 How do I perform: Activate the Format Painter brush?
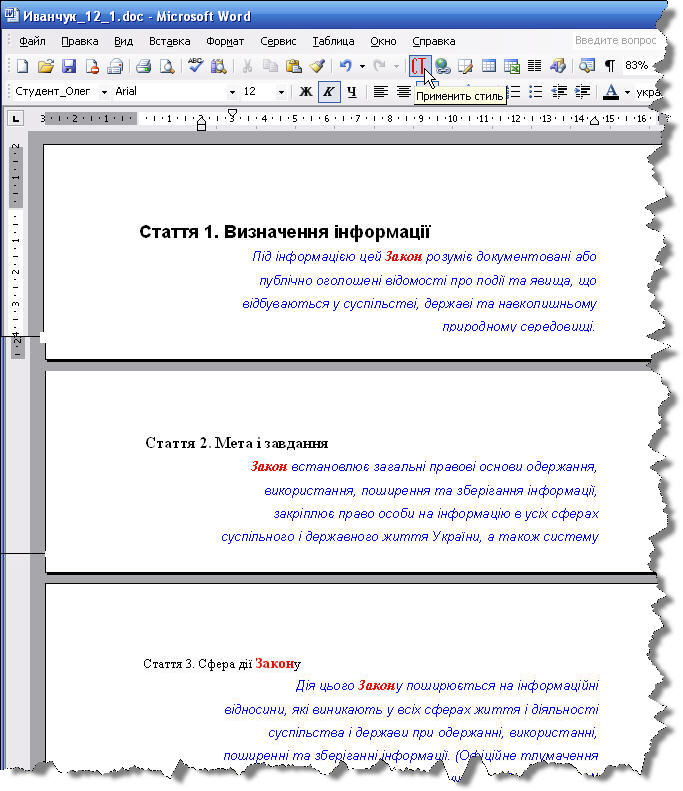point(317,66)
